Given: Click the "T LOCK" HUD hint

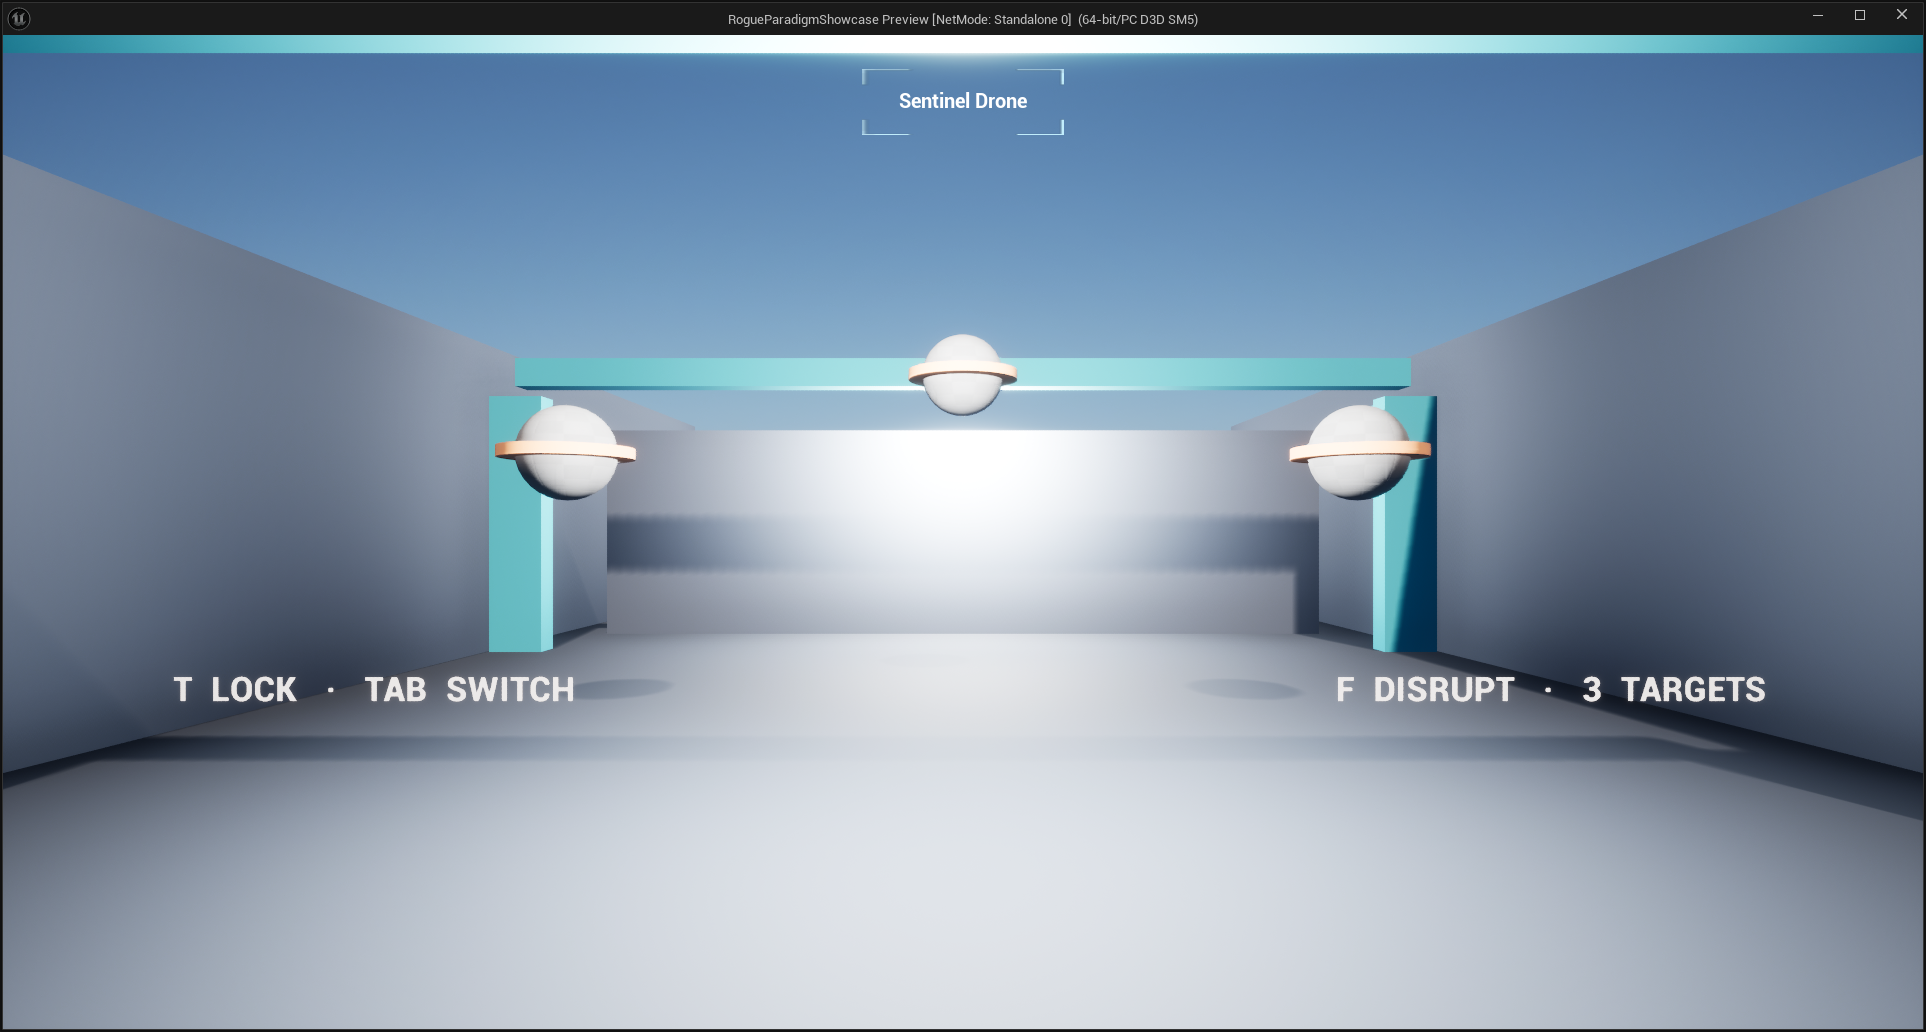Looking at the screenshot, I should tap(235, 690).
